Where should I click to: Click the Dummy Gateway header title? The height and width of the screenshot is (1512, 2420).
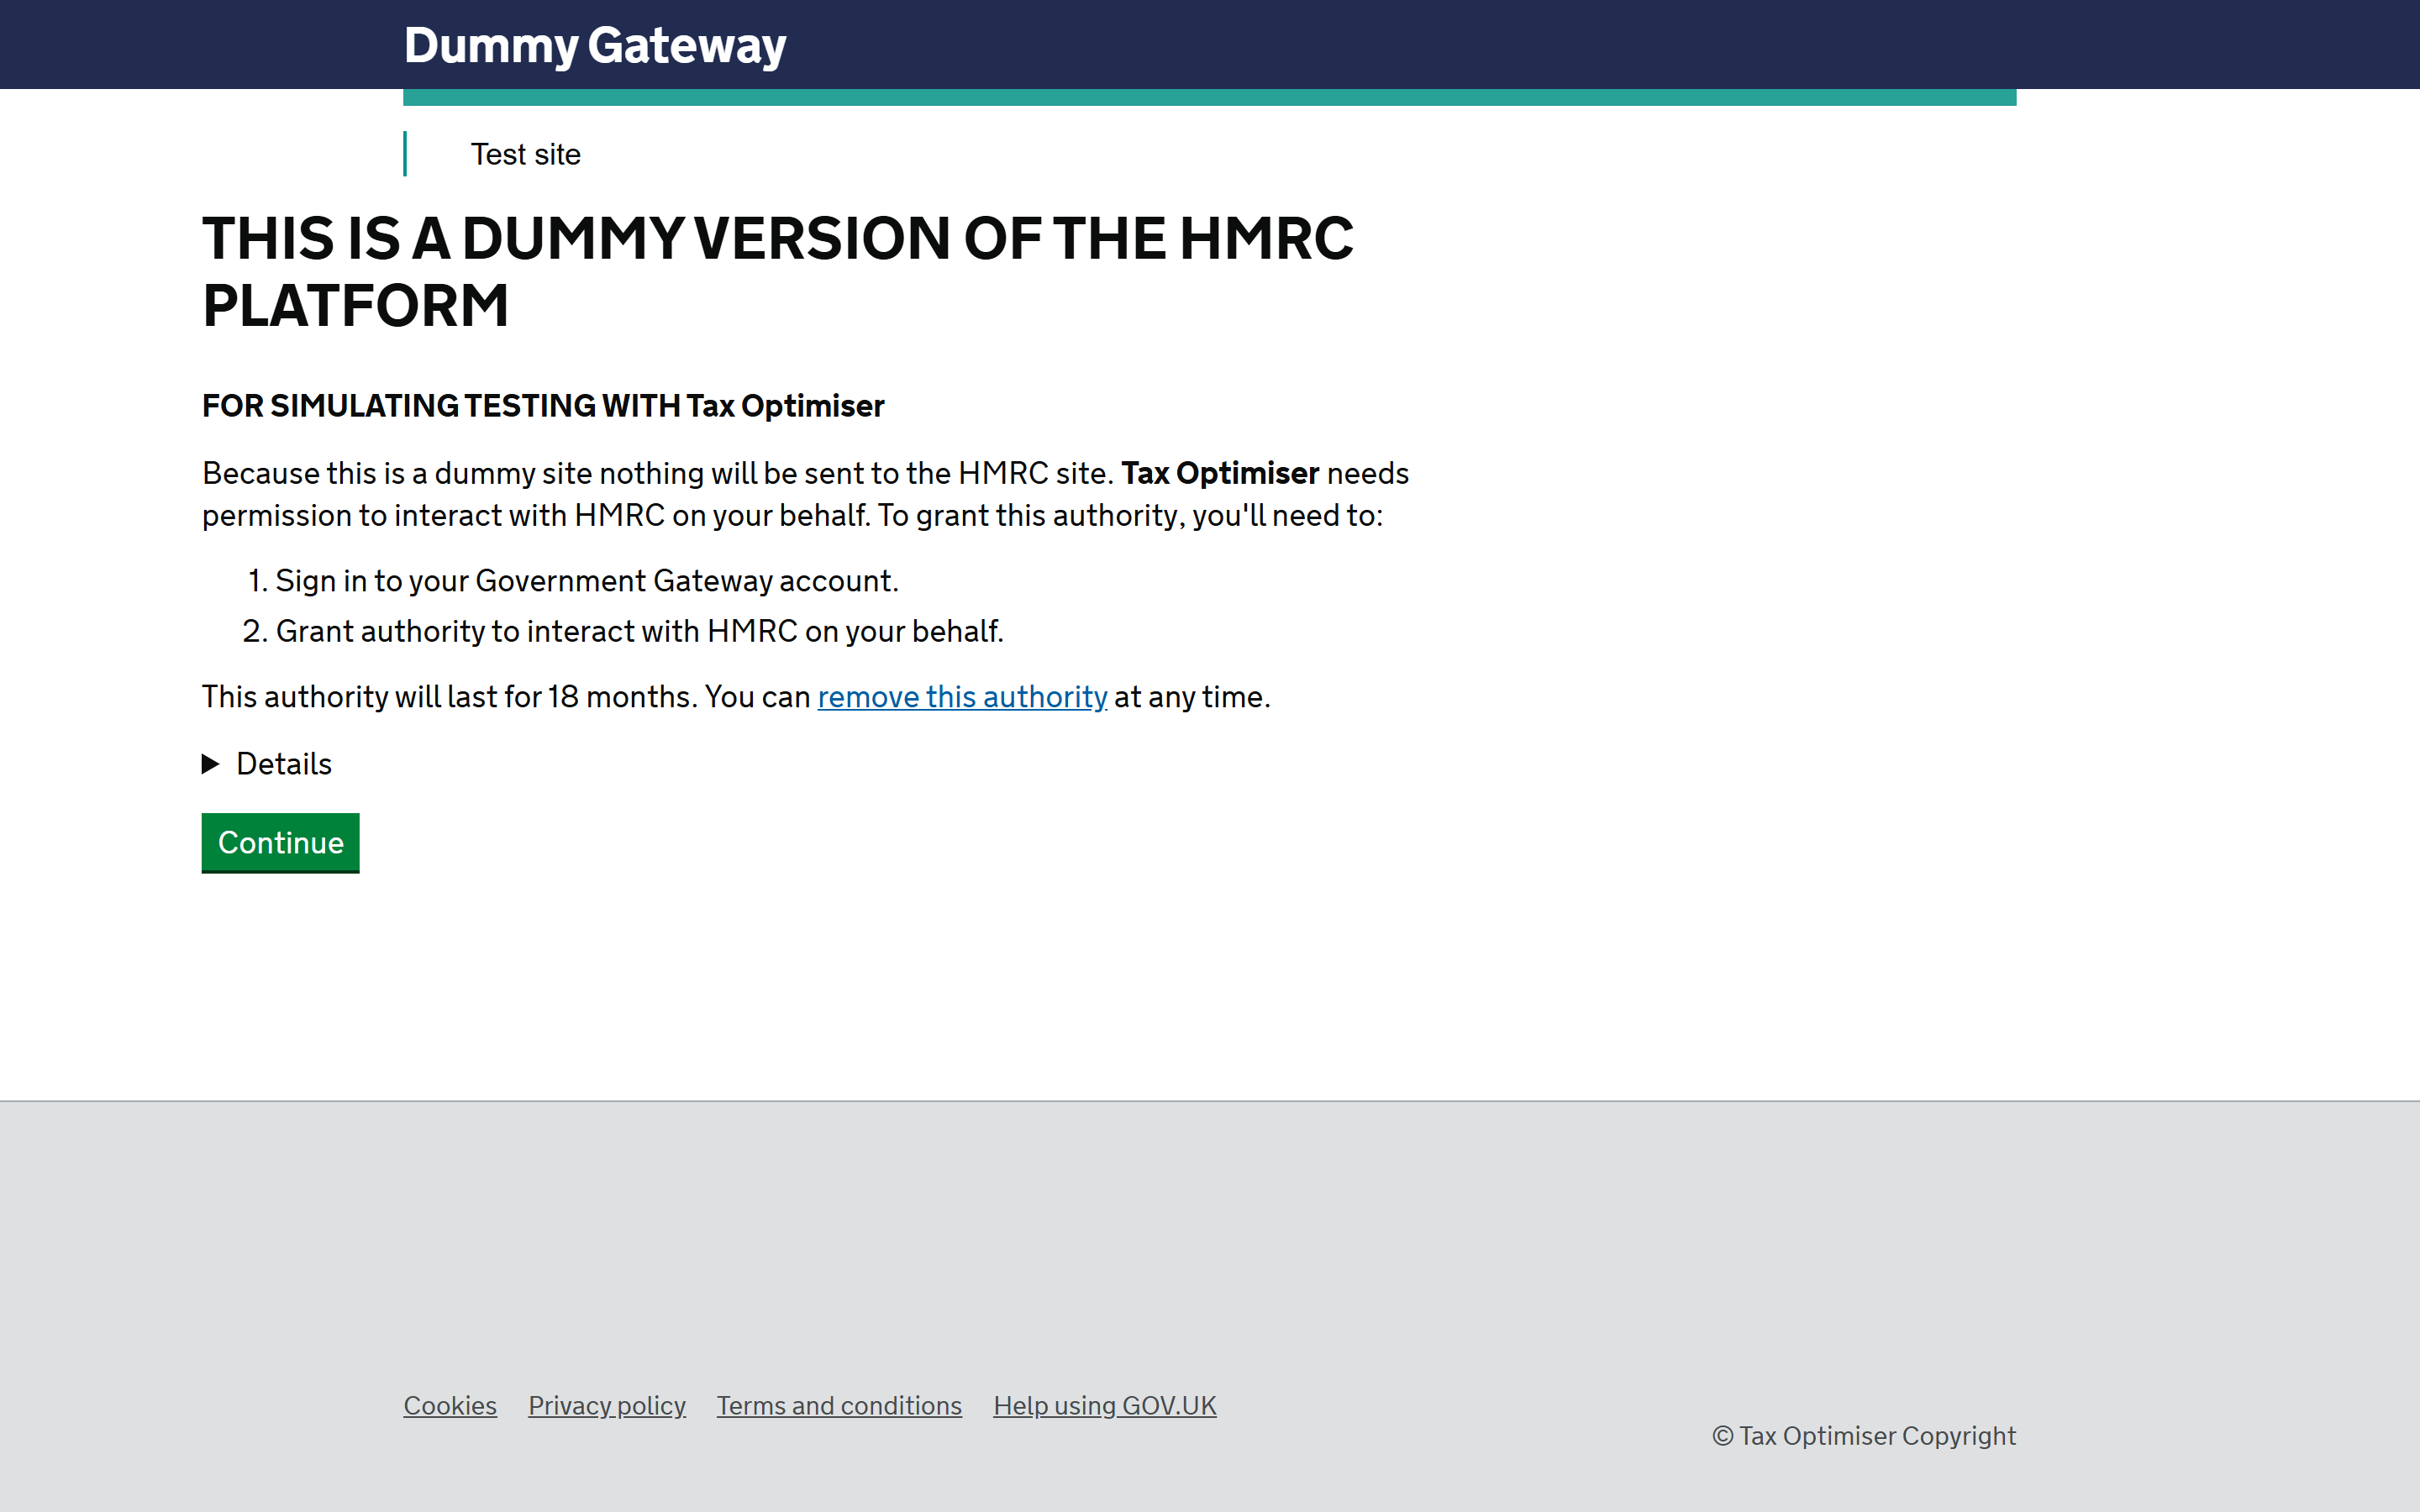coord(595,45)
